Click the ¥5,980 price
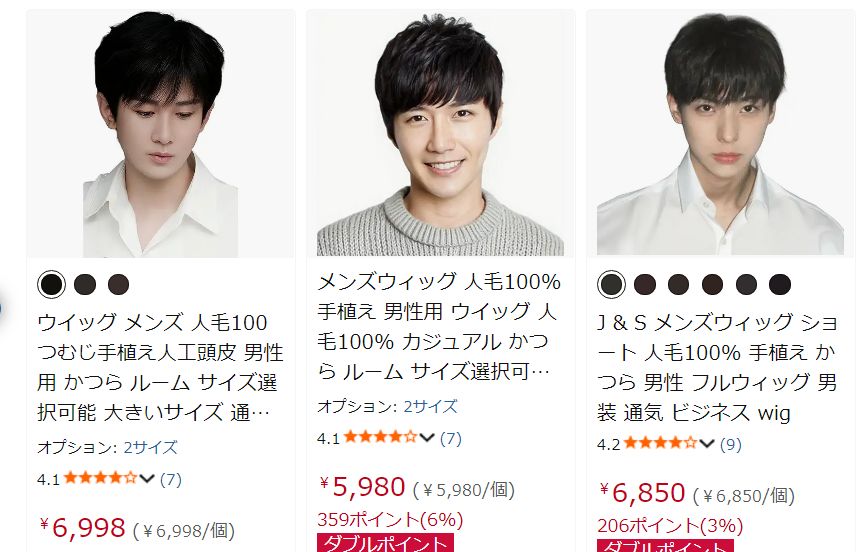867x552 pixels. (363, 487)
